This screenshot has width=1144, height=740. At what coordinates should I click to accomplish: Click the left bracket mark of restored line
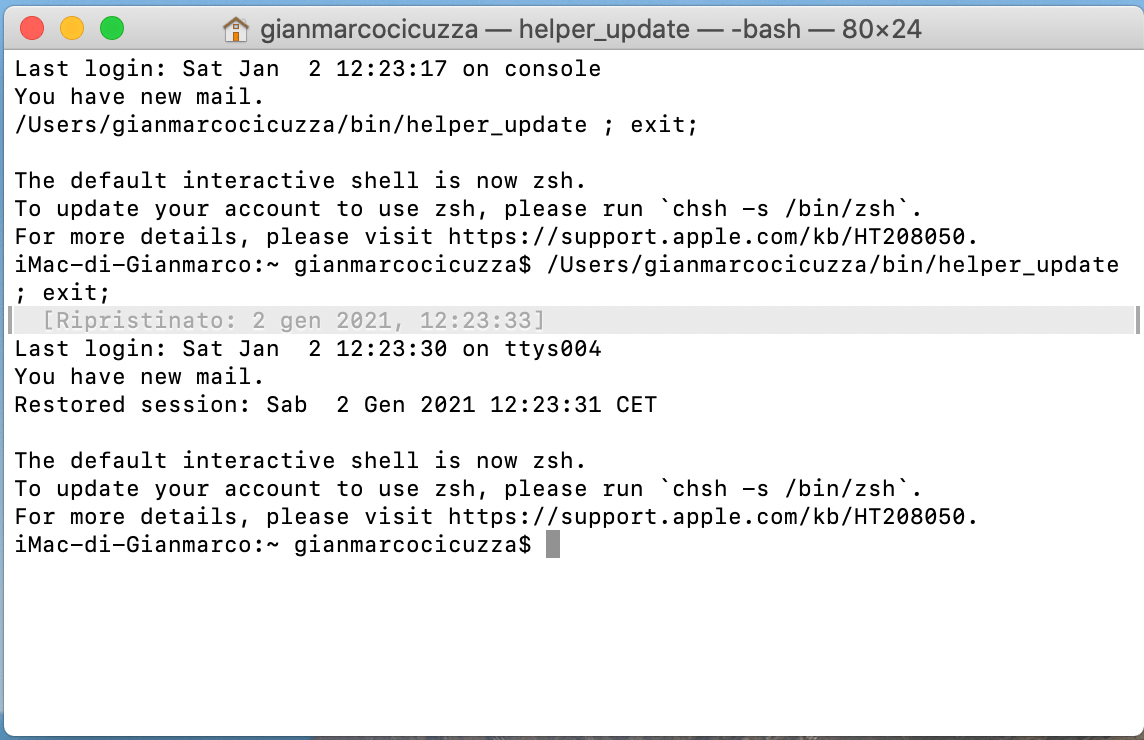tap(12, 321)
